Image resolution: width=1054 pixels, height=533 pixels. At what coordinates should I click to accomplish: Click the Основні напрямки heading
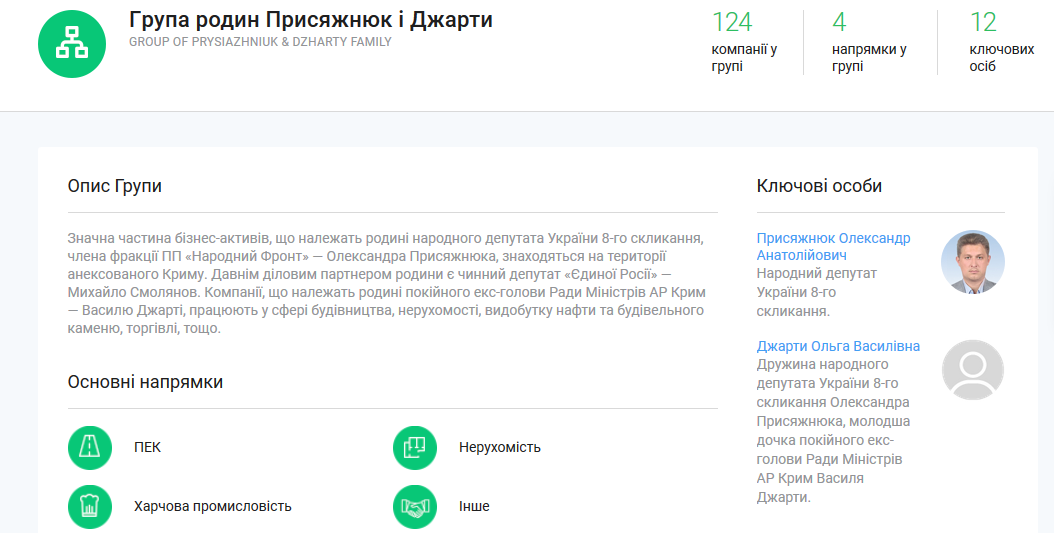[145, 382]
